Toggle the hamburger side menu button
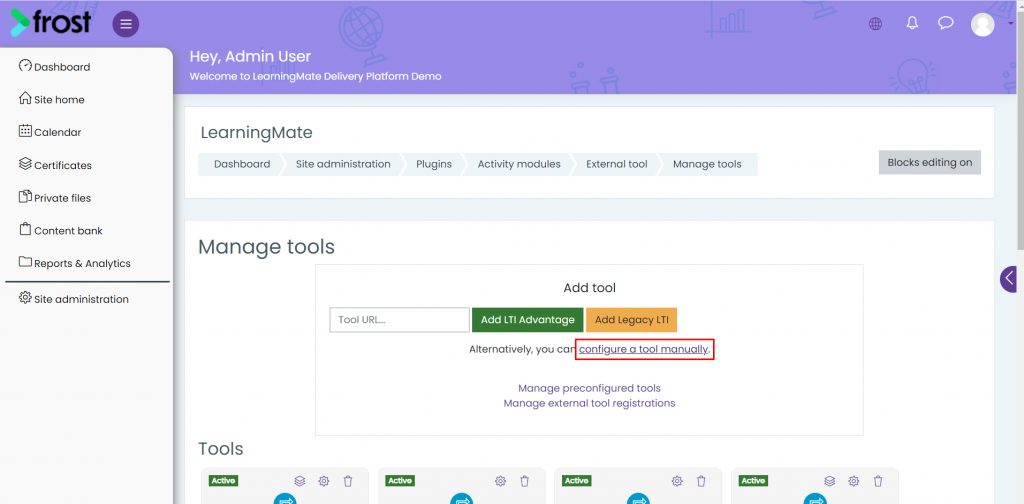The height and width of the screenshot is (504, 1024). [125, 24]
